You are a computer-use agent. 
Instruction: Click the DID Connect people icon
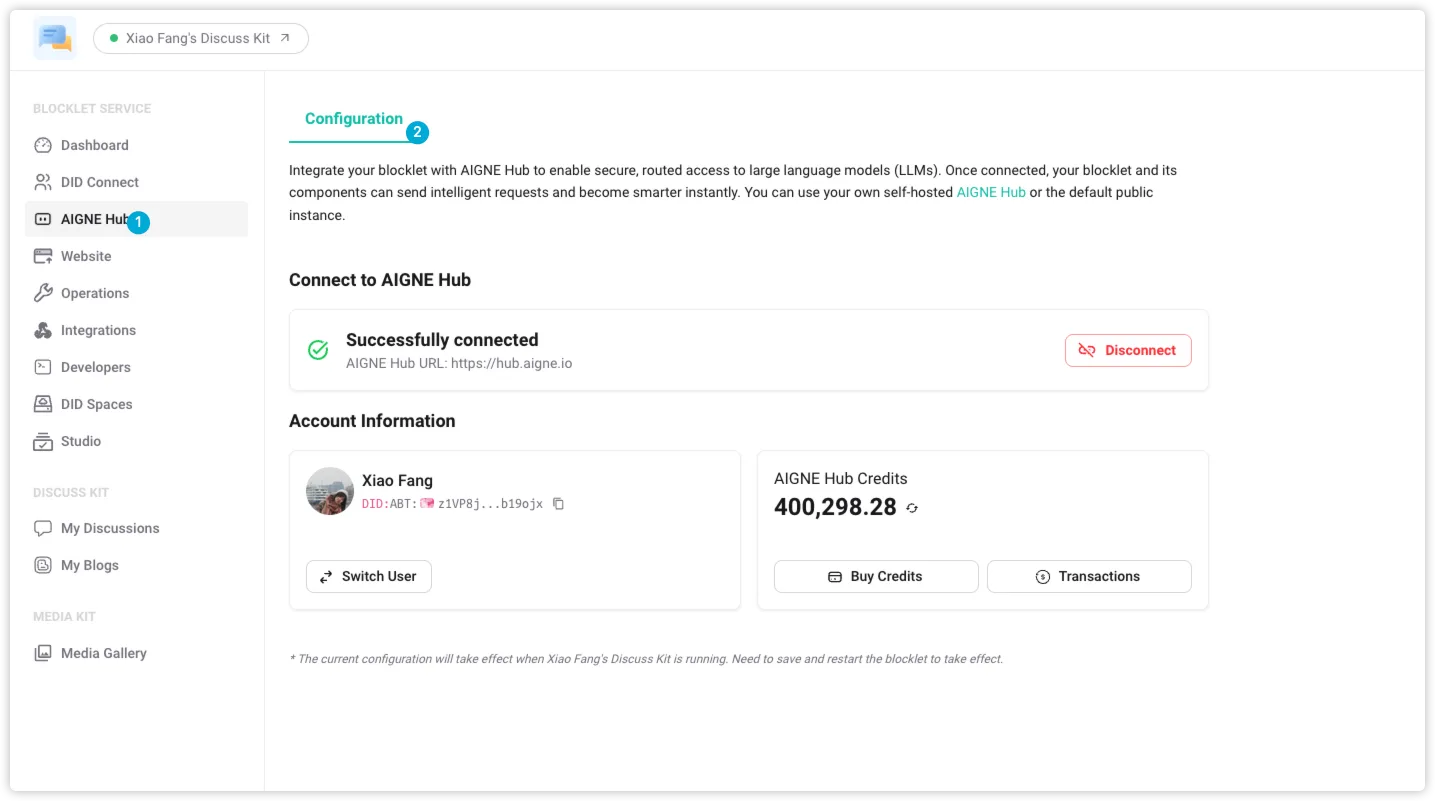tap(43, 182)
